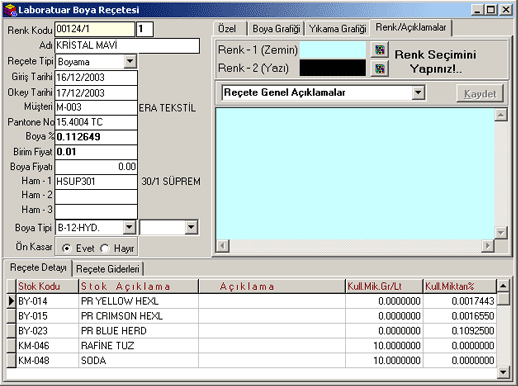Switch to the Yıkama Grafiği tab
This screenshot has height=386, width=518.
pos(337,29)
